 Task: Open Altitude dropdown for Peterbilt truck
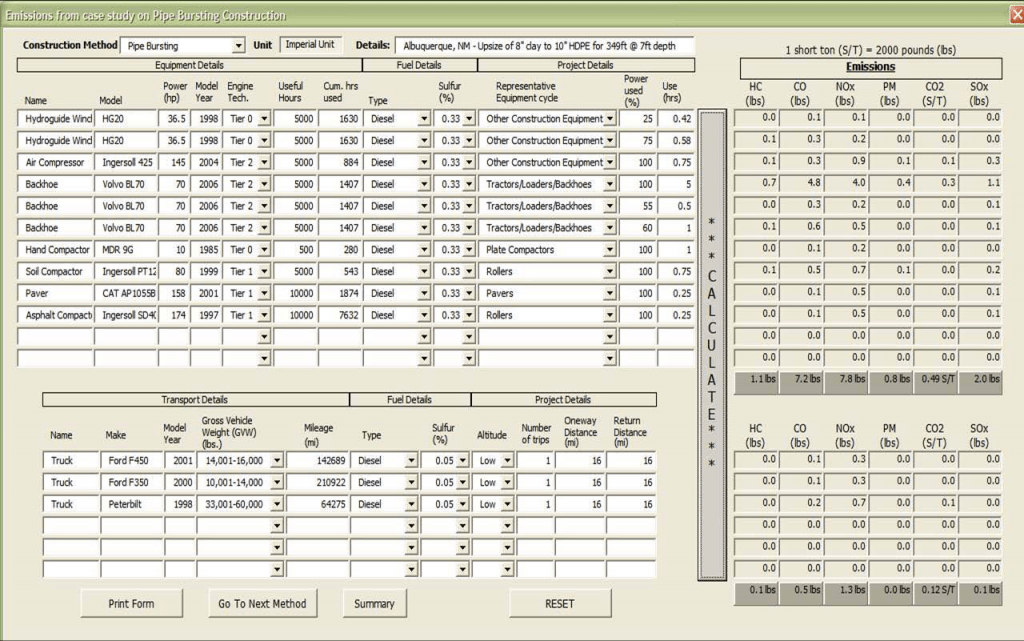[x=507, y=505]
